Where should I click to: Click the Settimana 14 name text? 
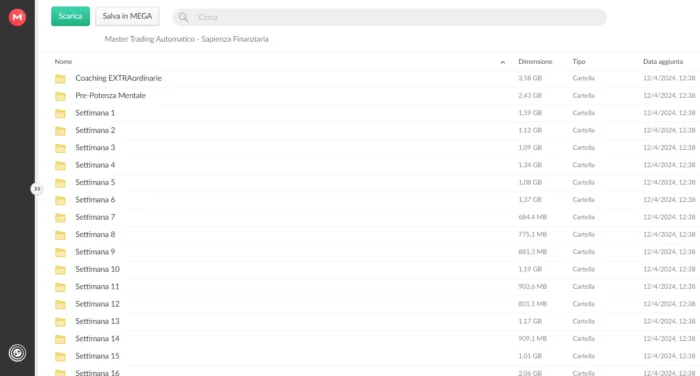(x=97, y=339)
